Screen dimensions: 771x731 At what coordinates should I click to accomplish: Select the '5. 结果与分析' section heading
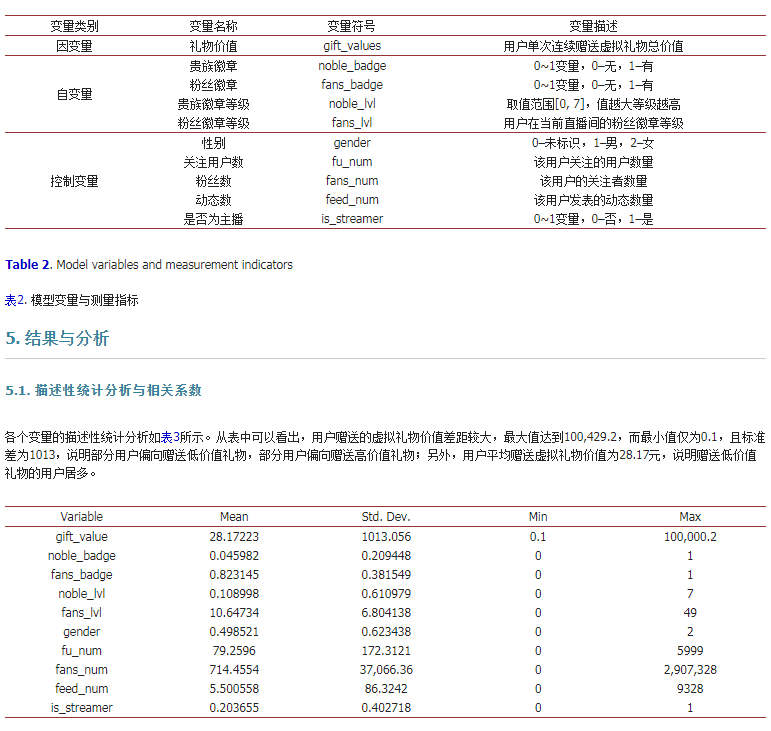tap(57, 338)
